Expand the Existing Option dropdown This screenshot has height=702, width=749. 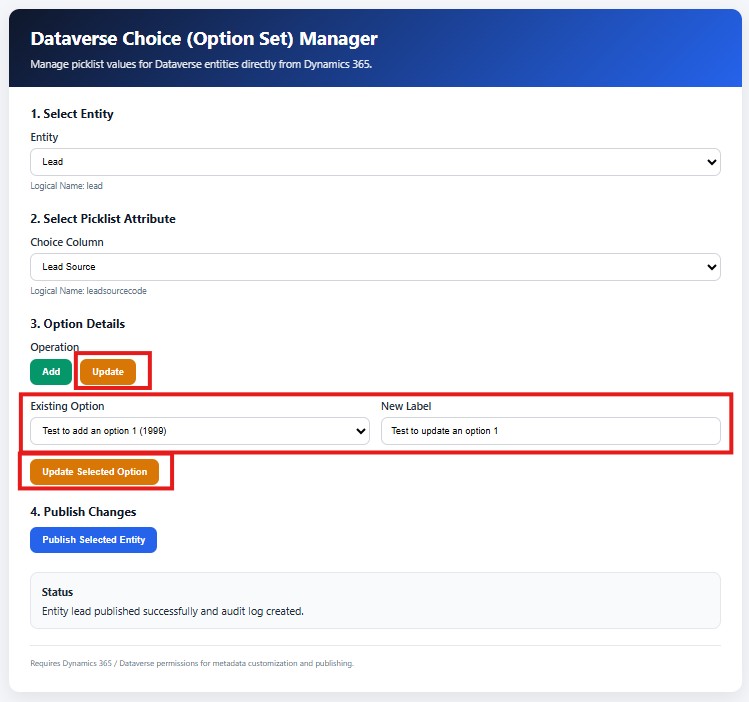(200, 431)
